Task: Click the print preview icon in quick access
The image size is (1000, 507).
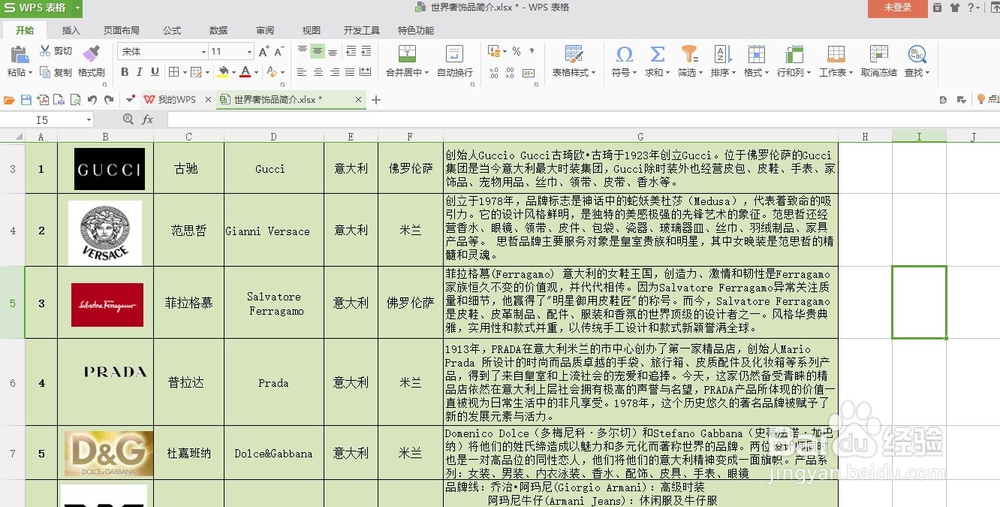Action: coord(75,99)
